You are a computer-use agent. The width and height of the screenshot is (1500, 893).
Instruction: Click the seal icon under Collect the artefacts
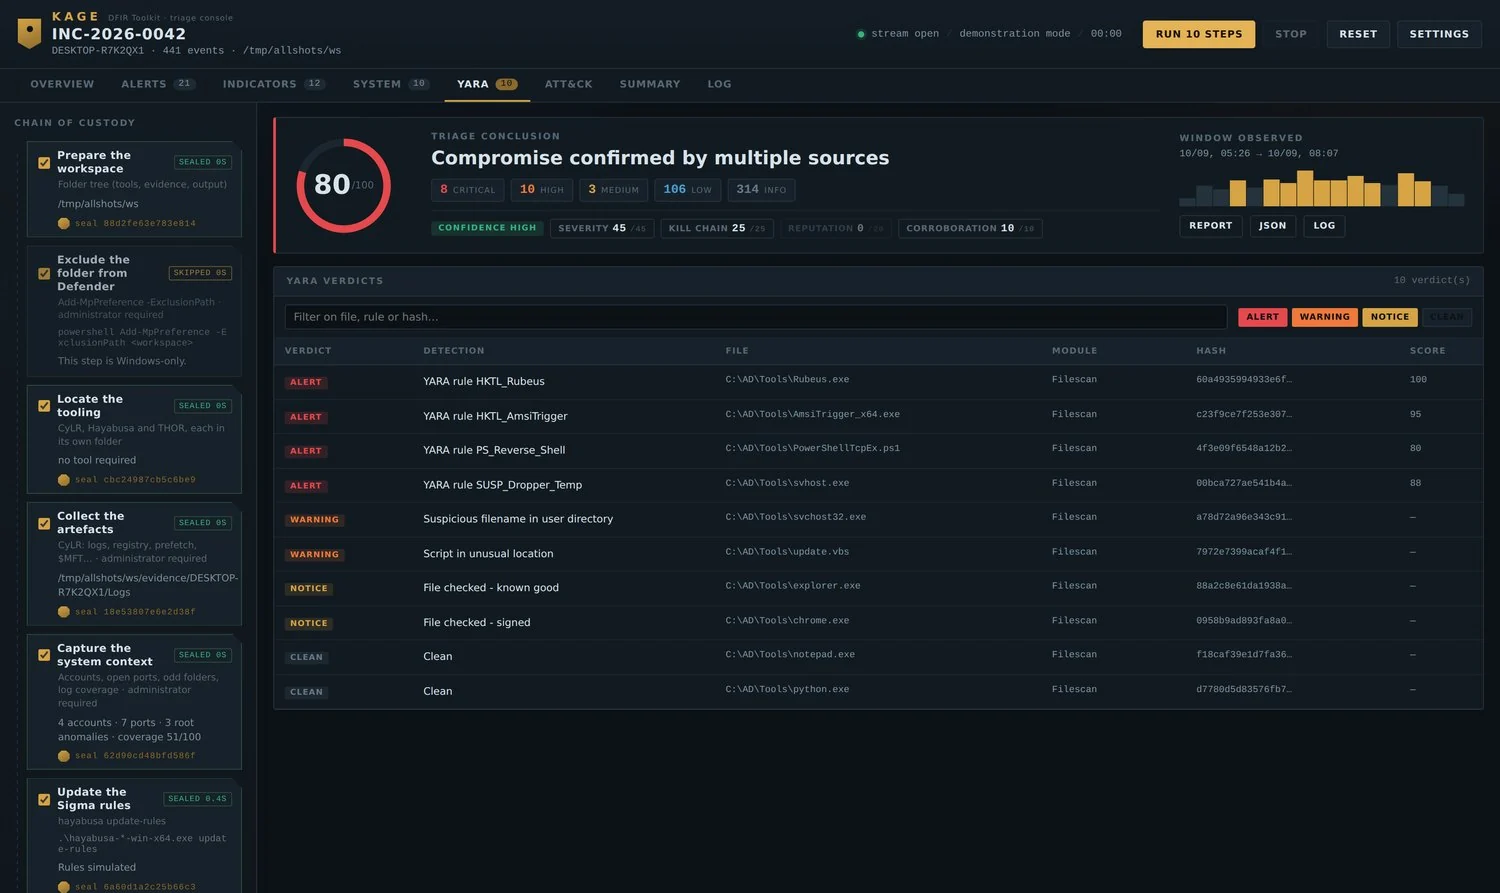[64, 611]
